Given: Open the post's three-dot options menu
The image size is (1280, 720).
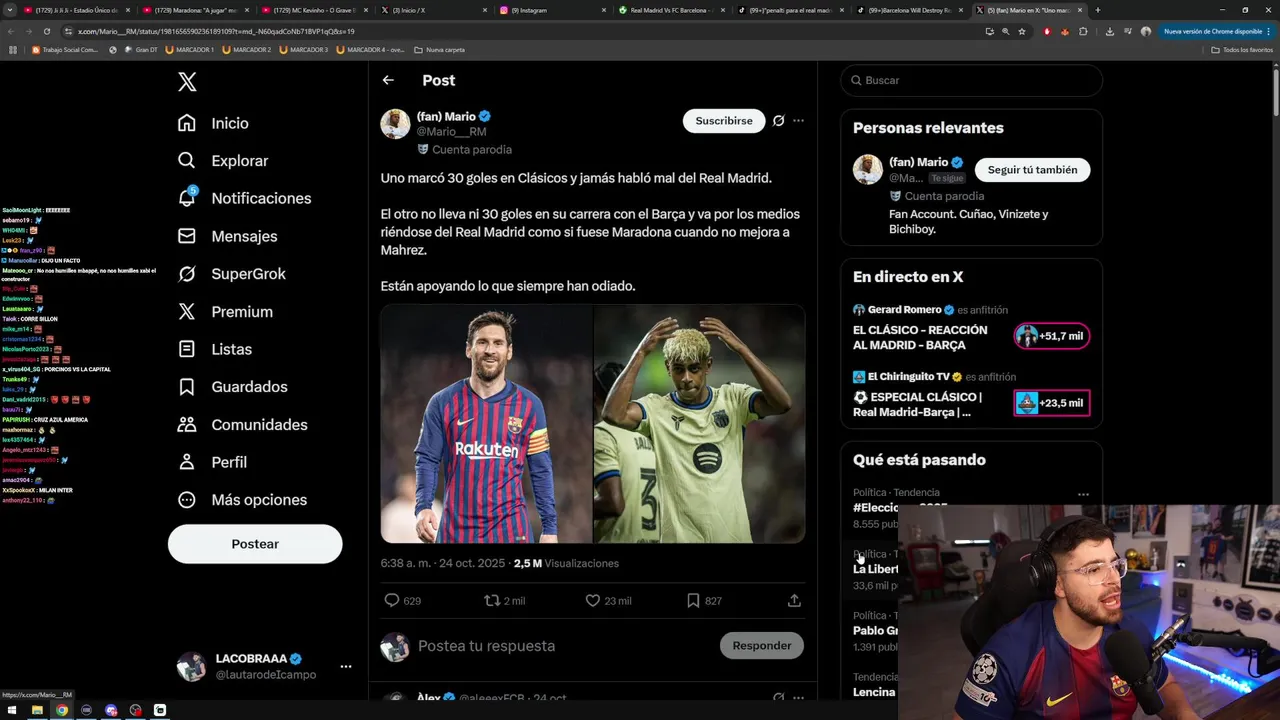Looking at the screenshot, I should (x=798, y=121).
